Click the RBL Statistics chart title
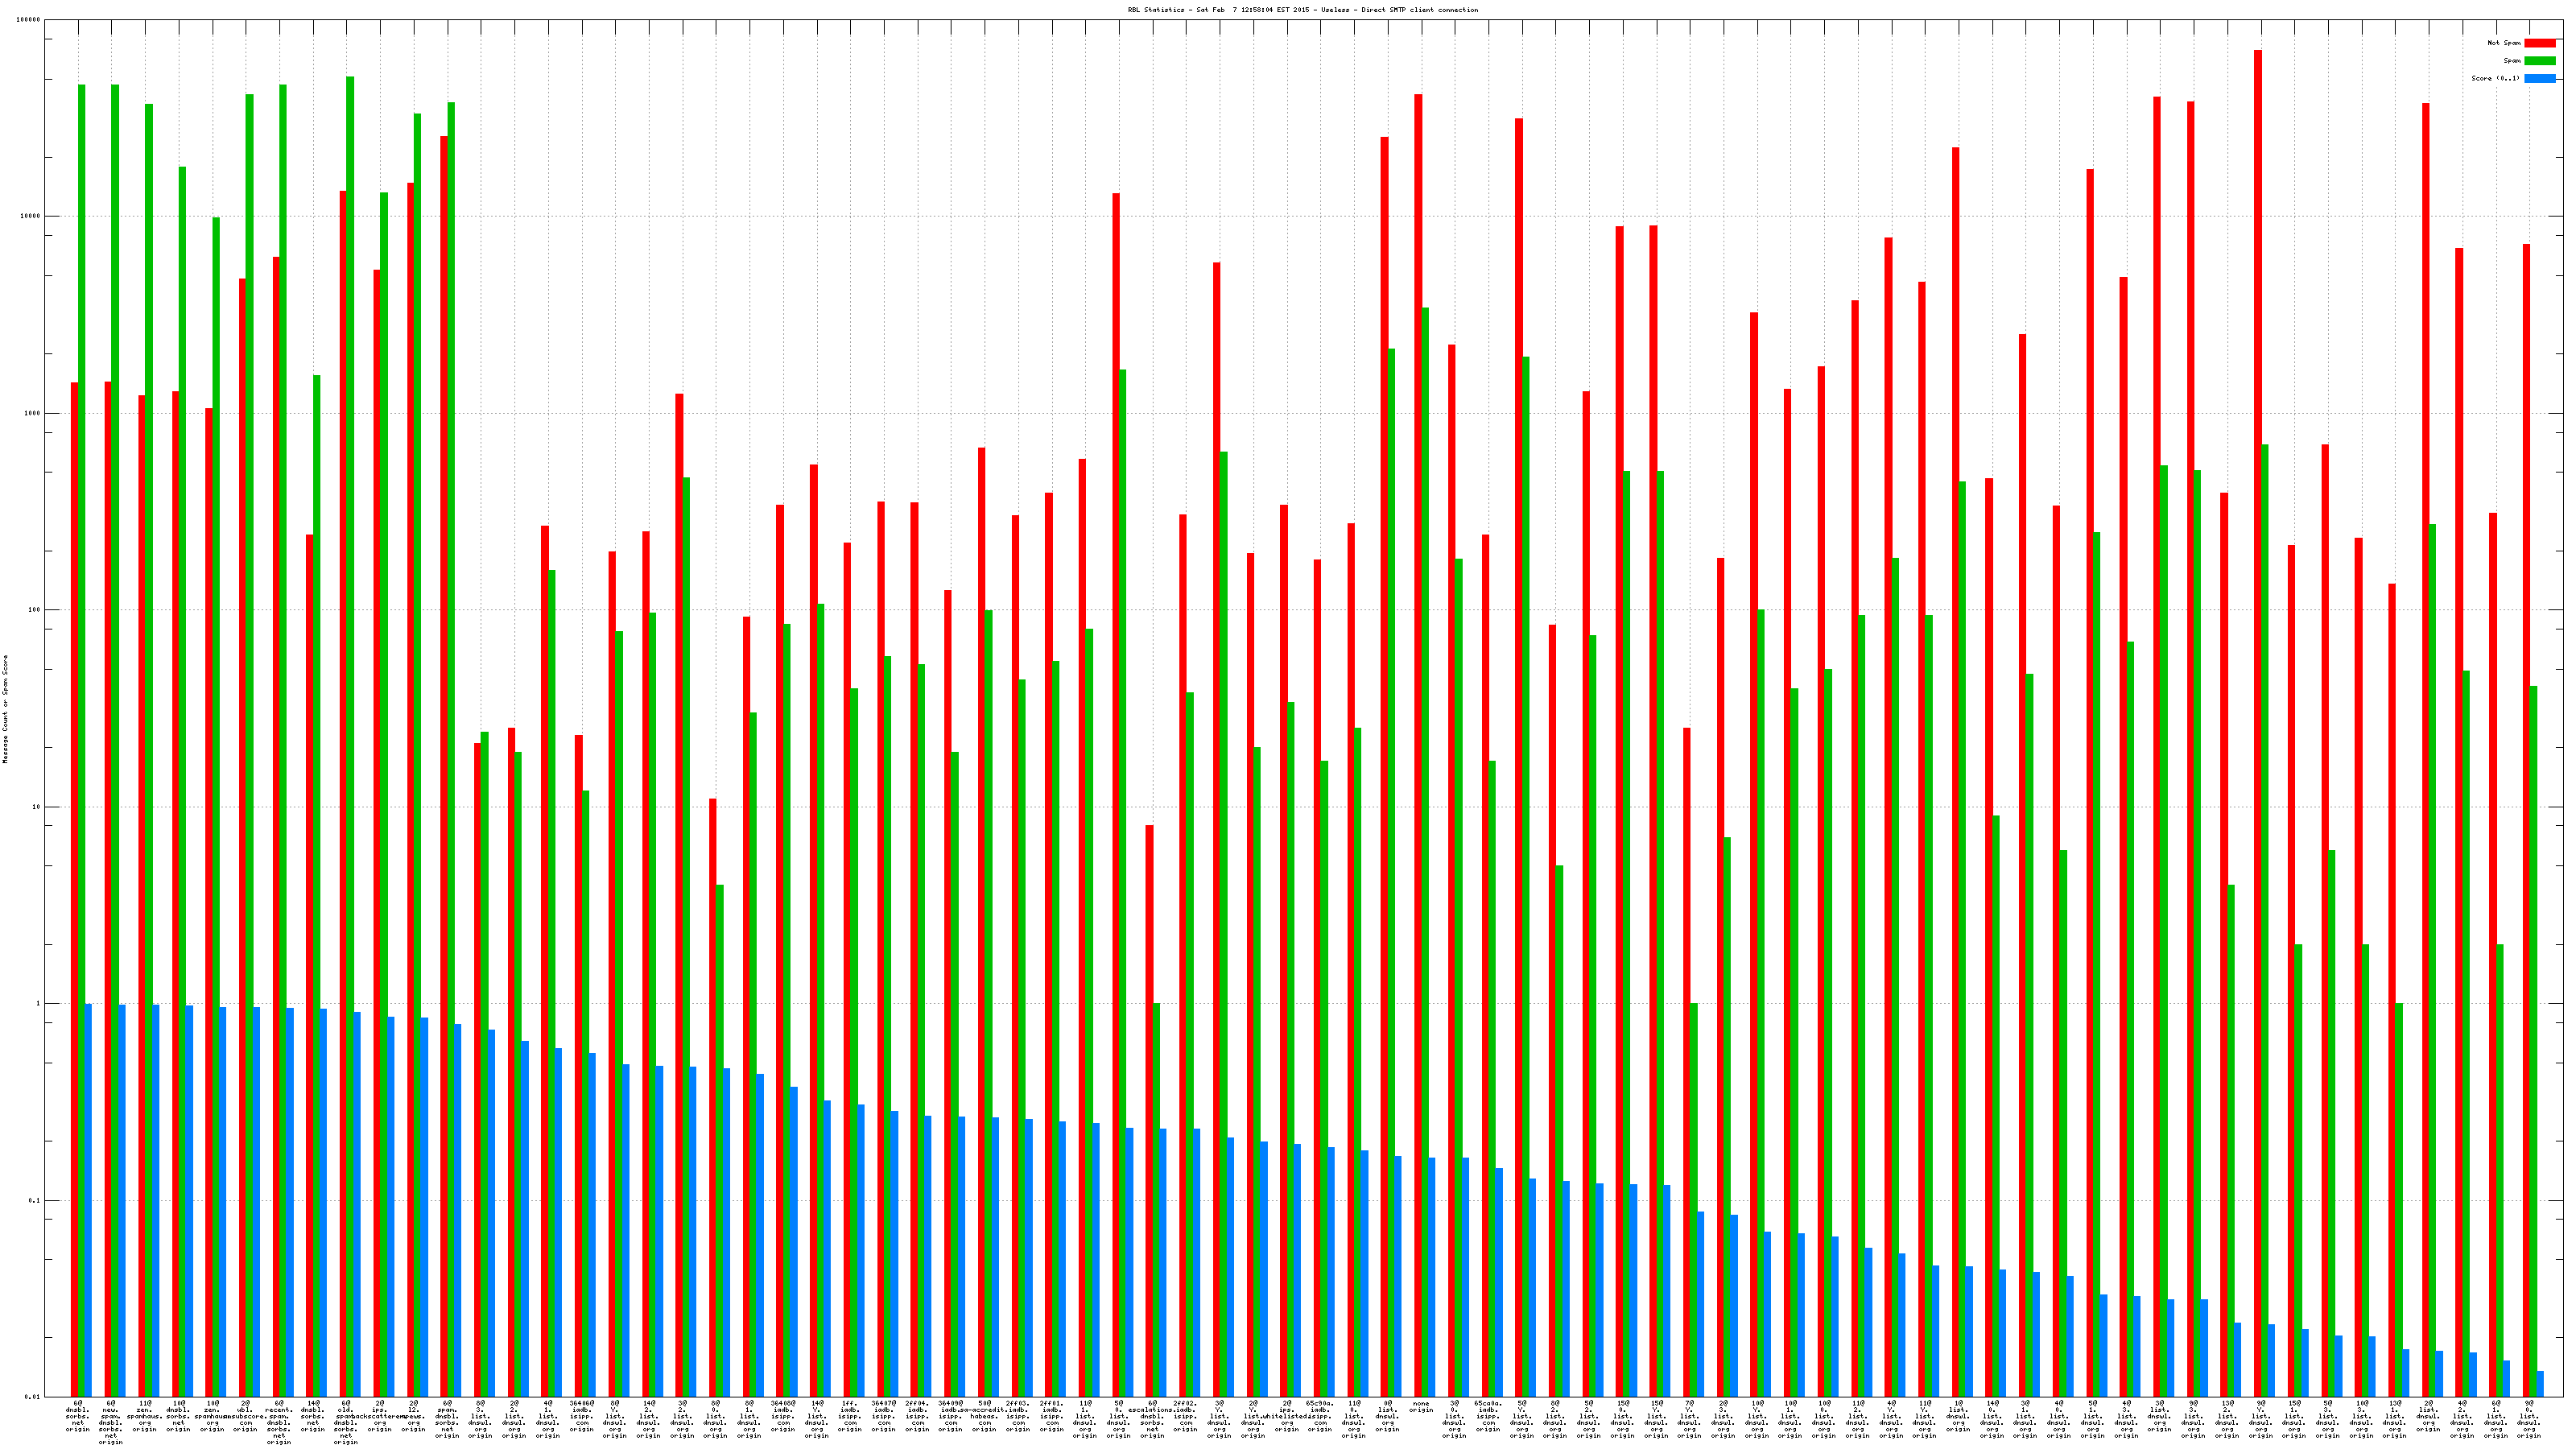This screenshot has height=1449, width=2576. (x=1302, y=10)
